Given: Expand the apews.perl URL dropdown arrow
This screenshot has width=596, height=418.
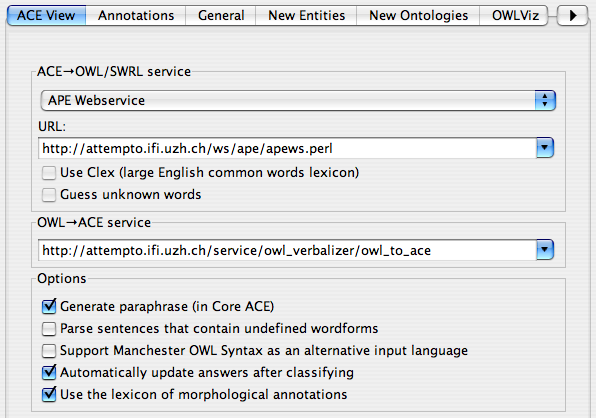Looking at the screenshot, I should point(545,148).
